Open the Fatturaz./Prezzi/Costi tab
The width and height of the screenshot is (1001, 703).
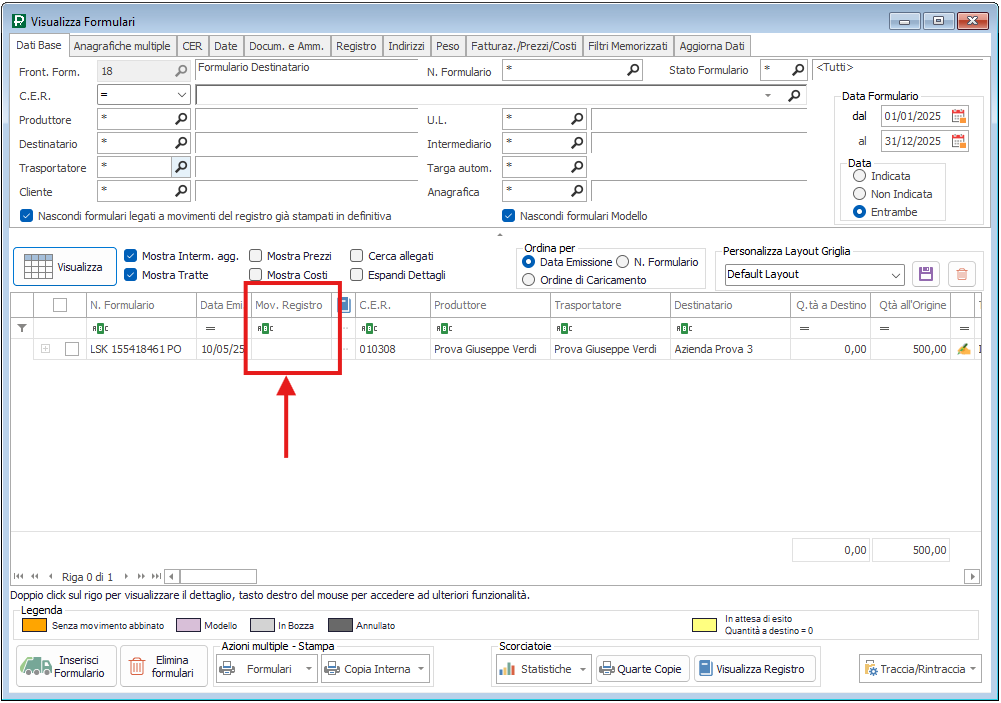524,46
